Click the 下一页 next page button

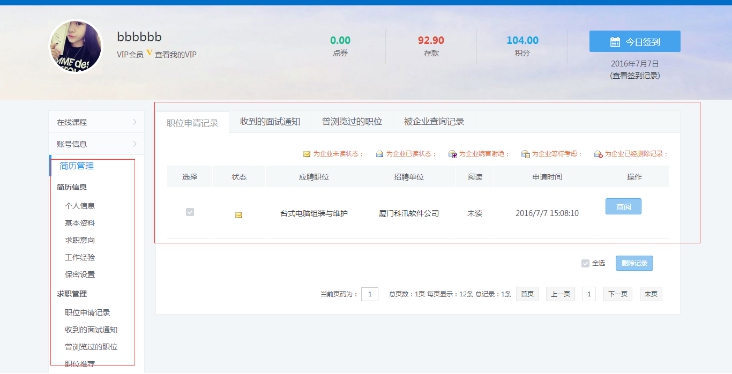pos(618,294)
